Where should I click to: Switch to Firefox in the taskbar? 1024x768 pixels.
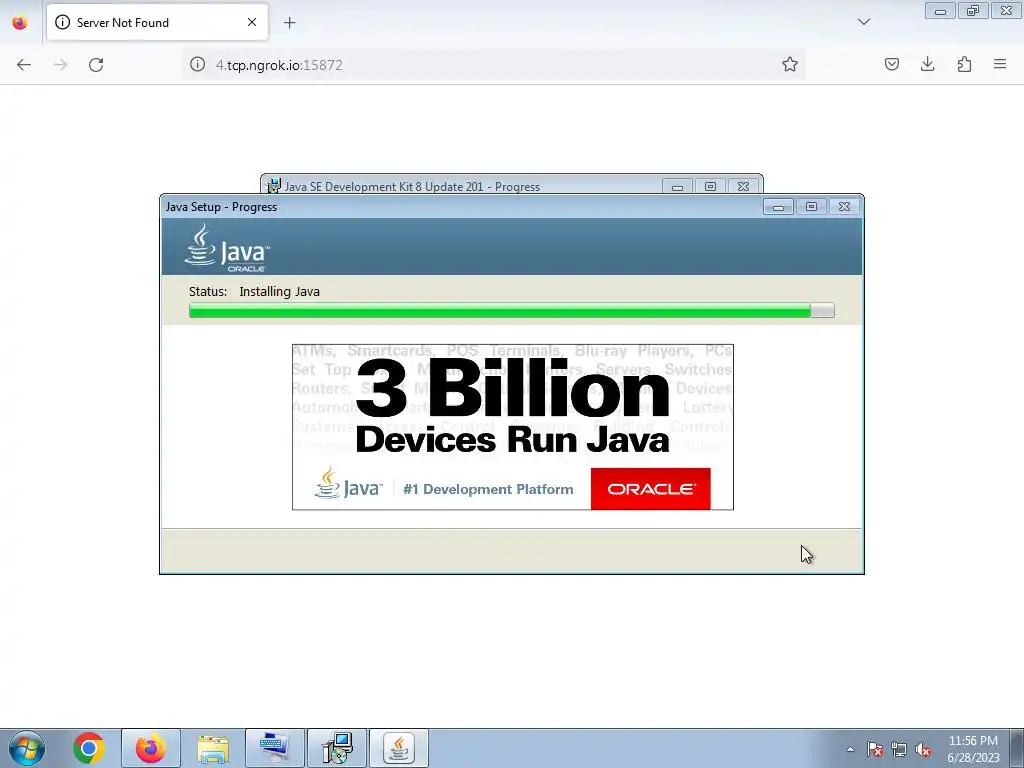(151, 748)
